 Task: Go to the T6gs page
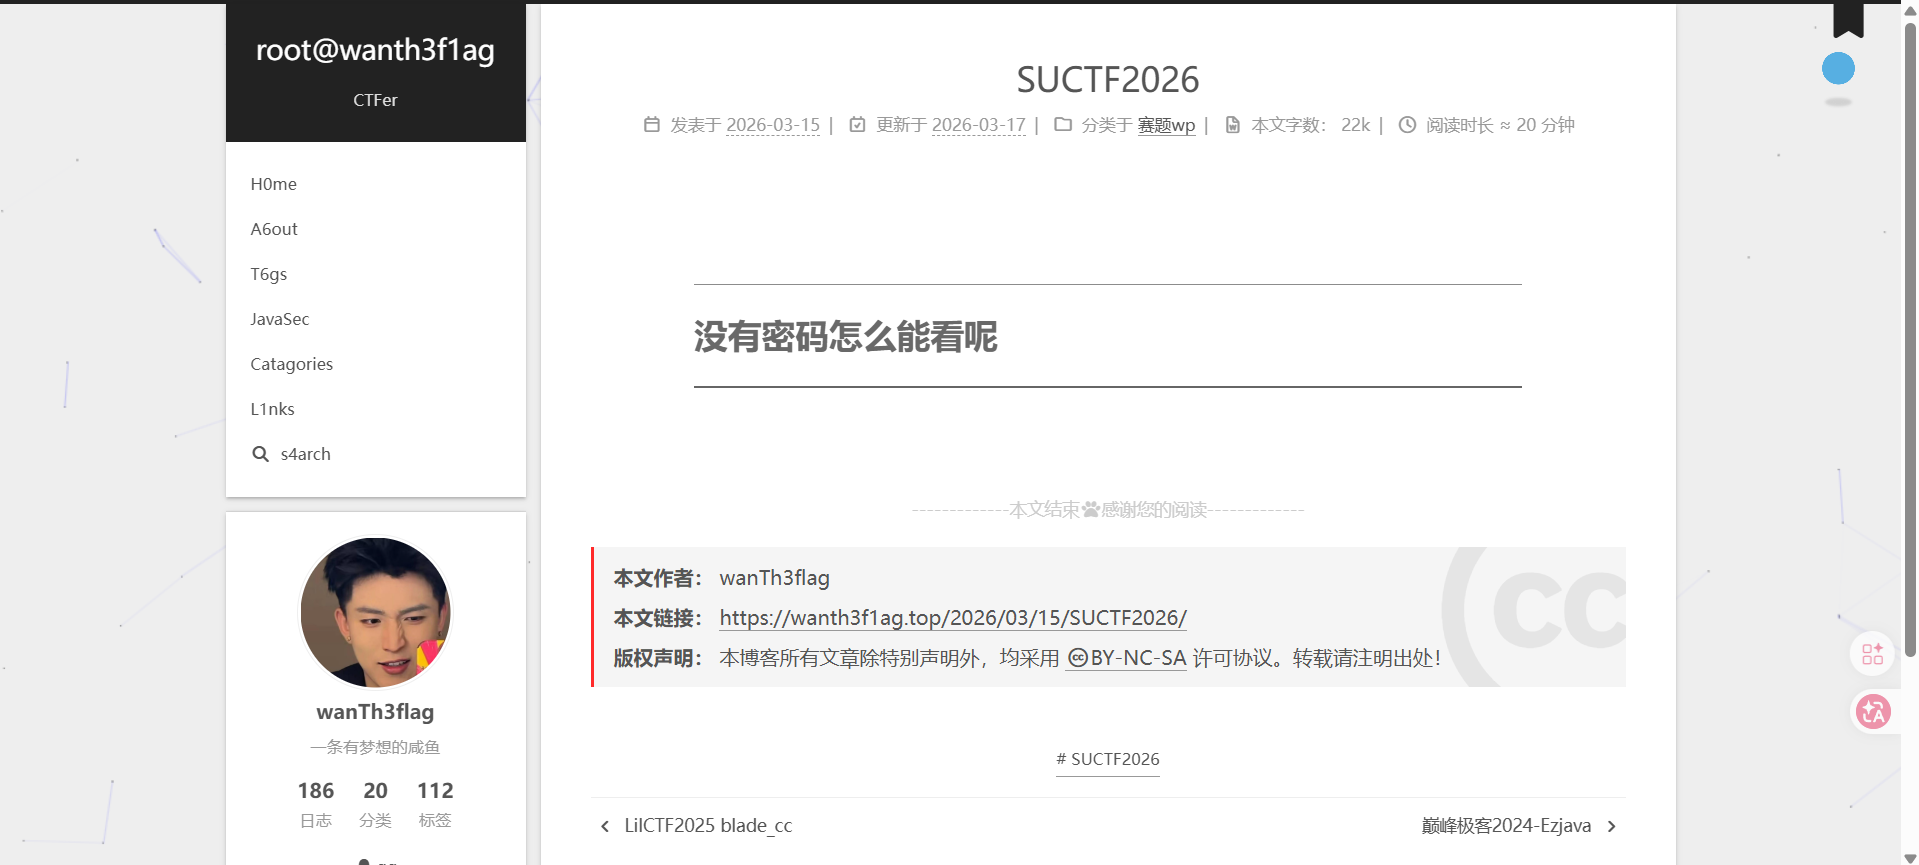[x=269, y=274]
